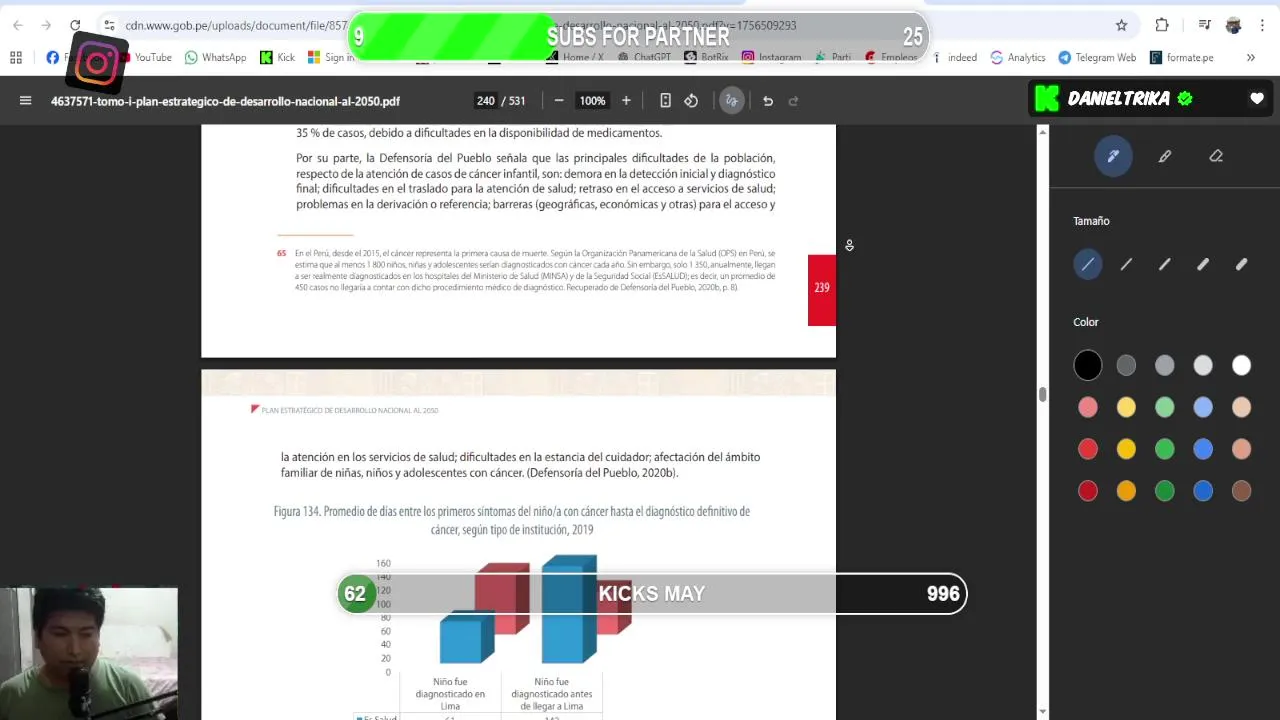Choose the second pen size
The image size is (1280, 720).
pyautogui.click(x=1126, y=264)
